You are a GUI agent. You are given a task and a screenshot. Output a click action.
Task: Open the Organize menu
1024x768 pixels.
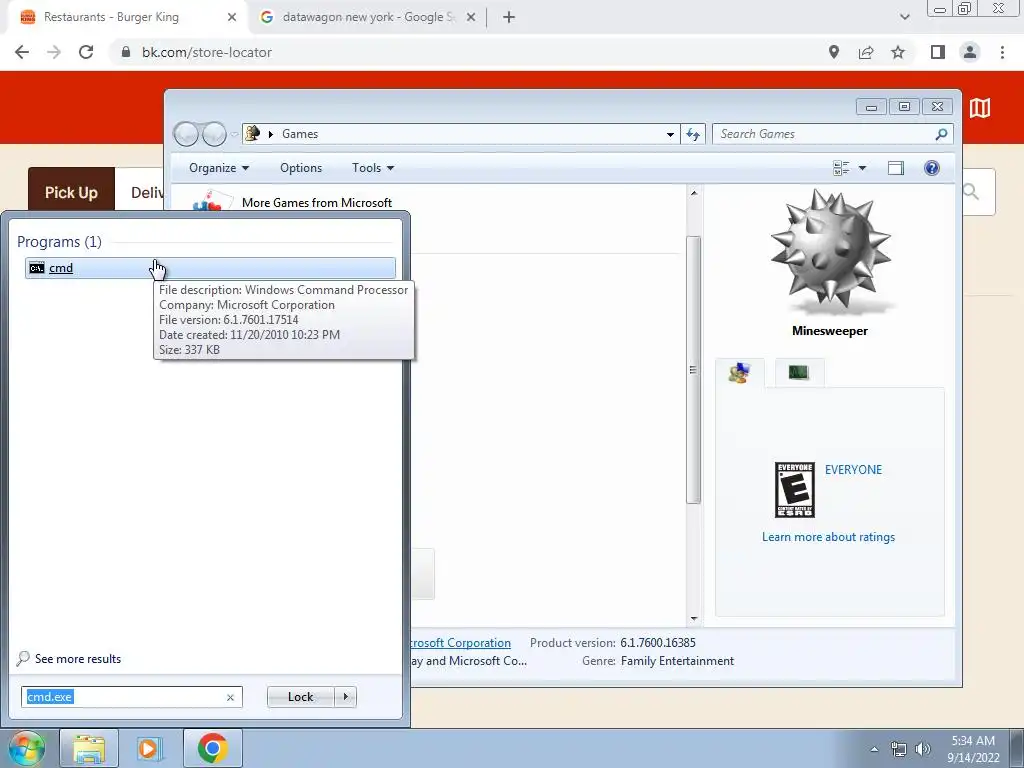(x=219, y=168)
